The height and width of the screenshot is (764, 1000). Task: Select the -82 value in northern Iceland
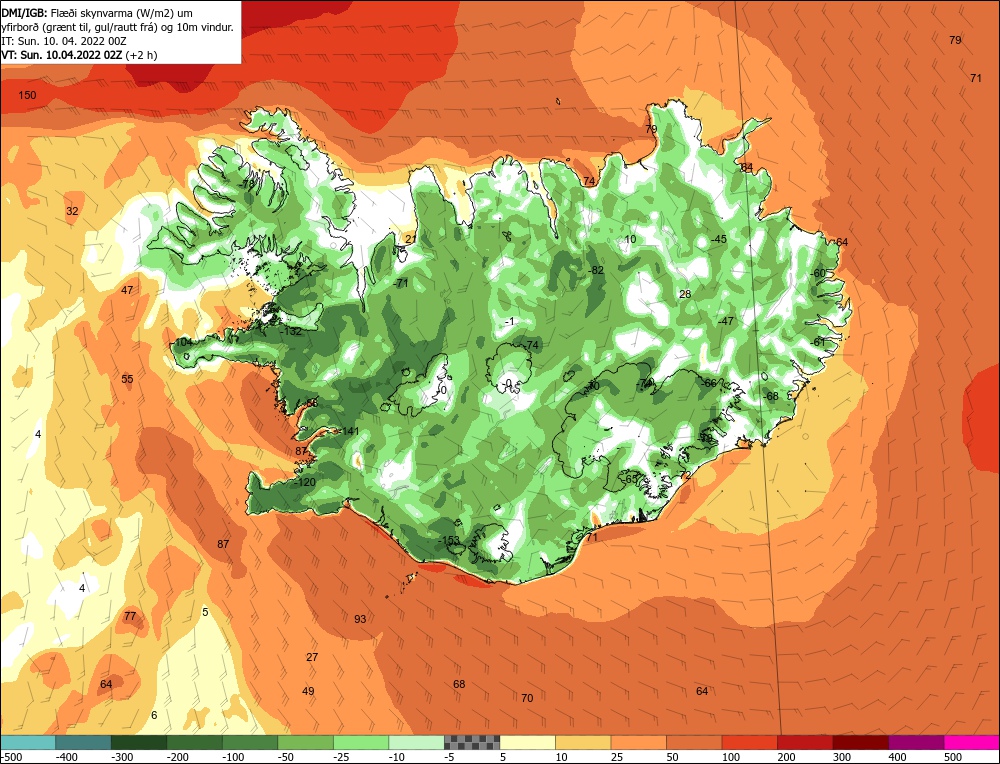[x=595, y=270]
